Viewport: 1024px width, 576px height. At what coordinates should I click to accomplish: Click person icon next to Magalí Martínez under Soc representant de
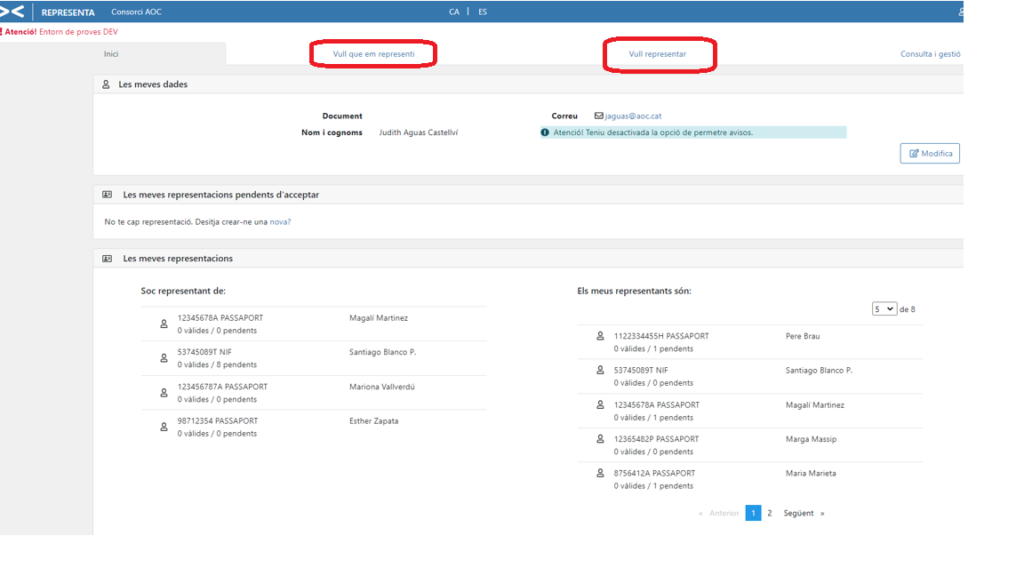pos(164,324)
